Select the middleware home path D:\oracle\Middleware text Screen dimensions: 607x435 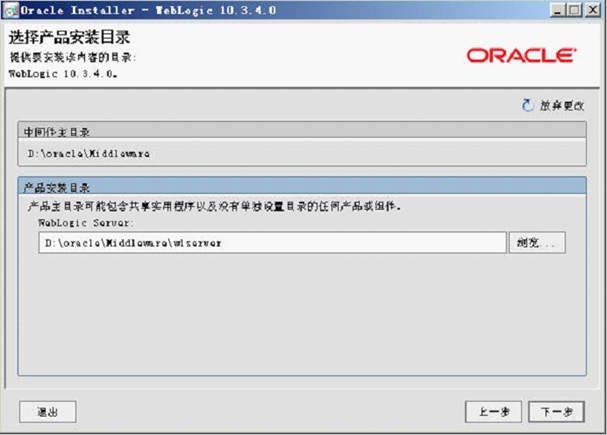pos(89,154)
